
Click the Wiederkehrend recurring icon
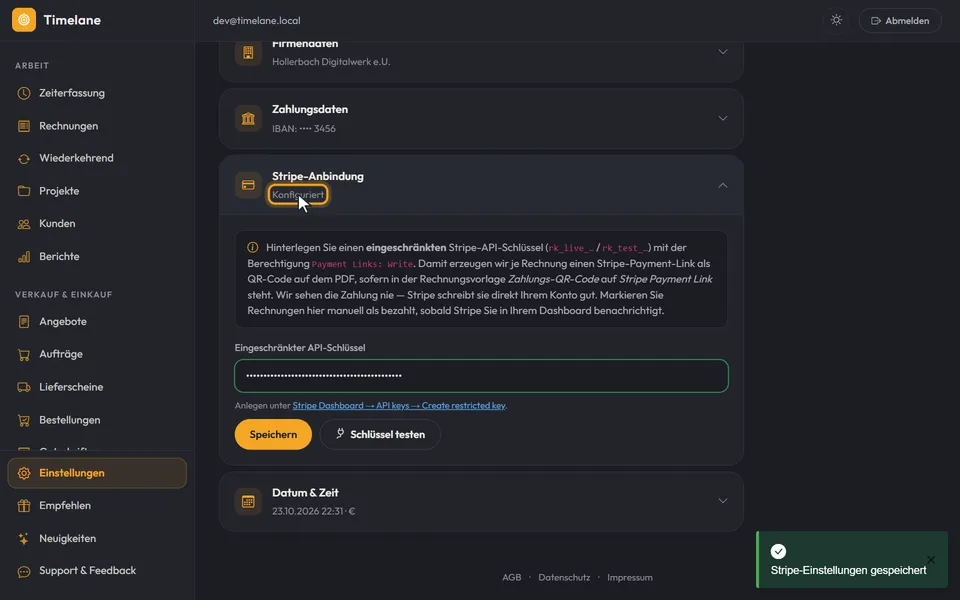pos(24,159)
